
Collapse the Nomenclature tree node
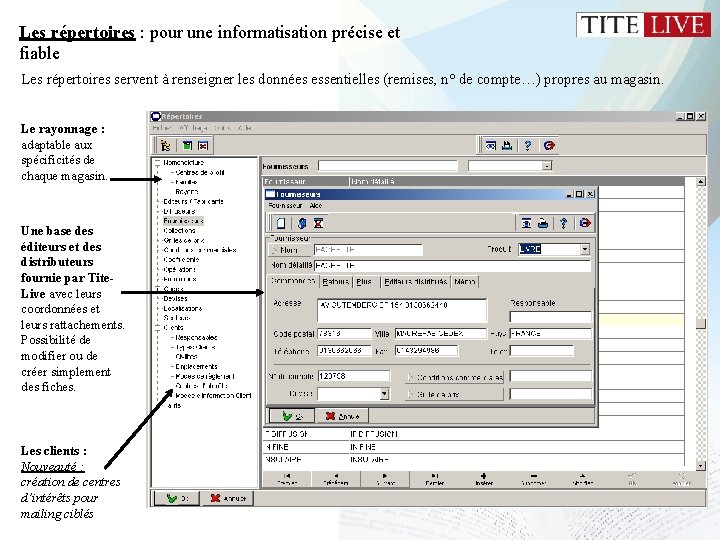pos(158,162)
